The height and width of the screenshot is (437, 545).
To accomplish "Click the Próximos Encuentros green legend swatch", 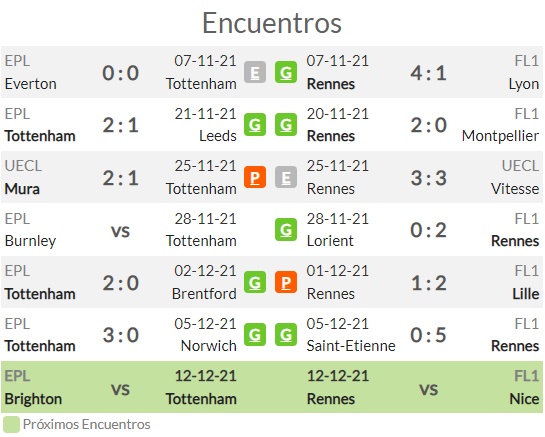I will click(x=11, y=424).
